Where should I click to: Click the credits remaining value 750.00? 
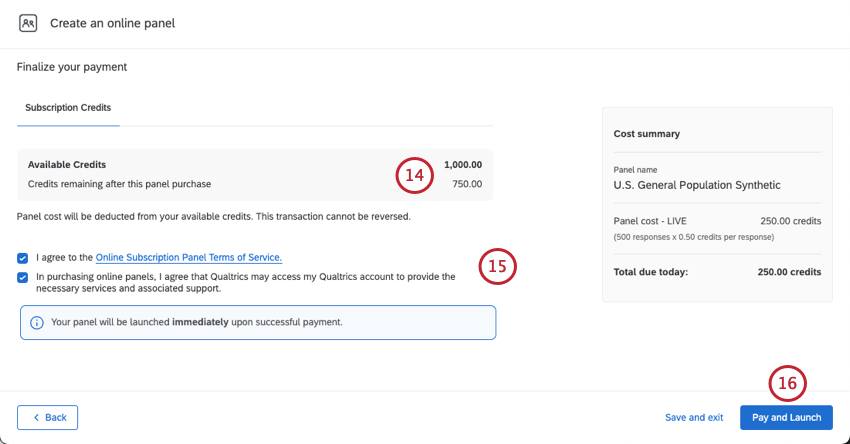coord(466,184)
